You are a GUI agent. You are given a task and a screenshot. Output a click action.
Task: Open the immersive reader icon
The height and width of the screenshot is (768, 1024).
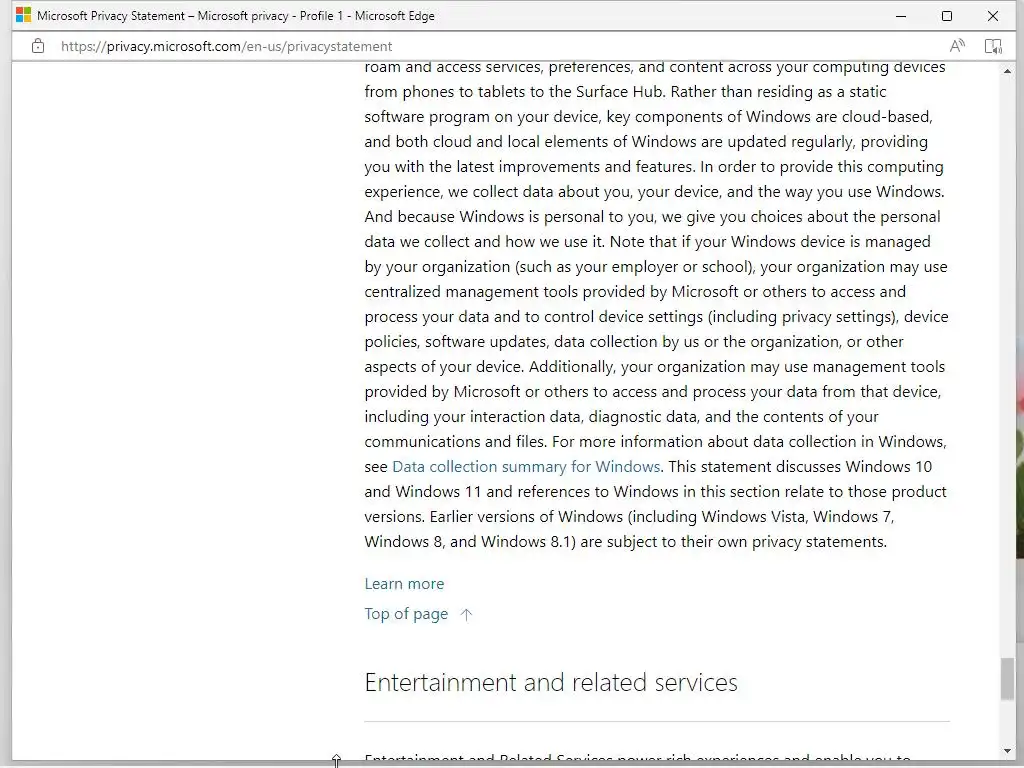993,46
